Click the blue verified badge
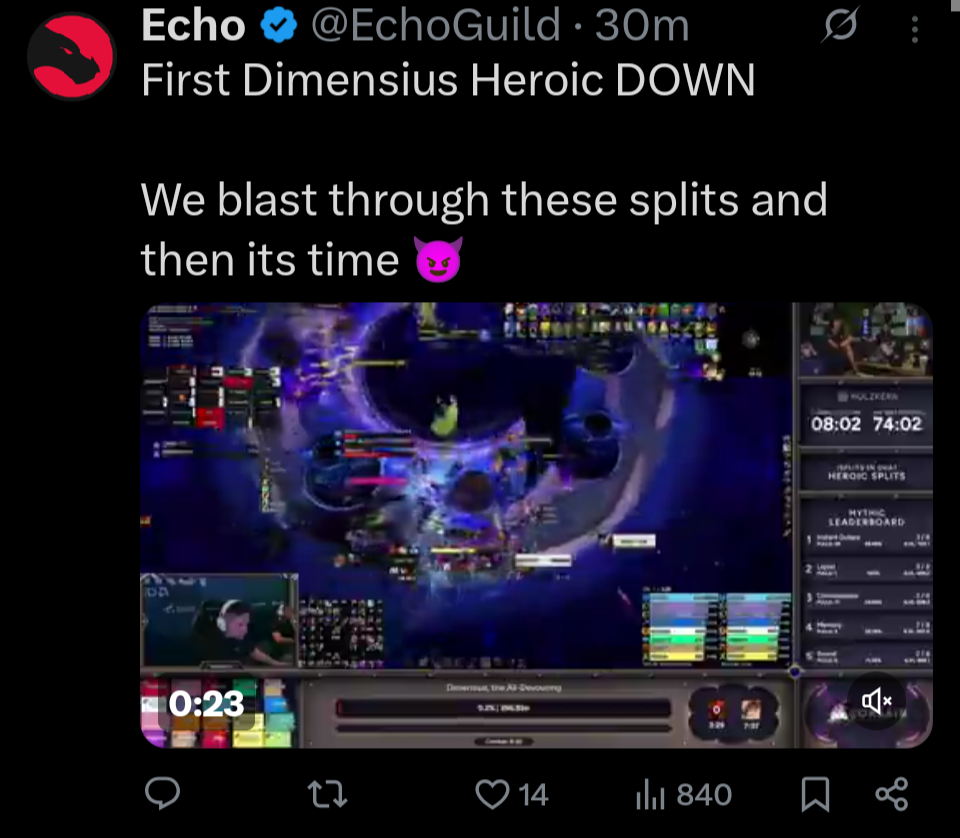This screenshot has width=960, height=838. (279, 25)
